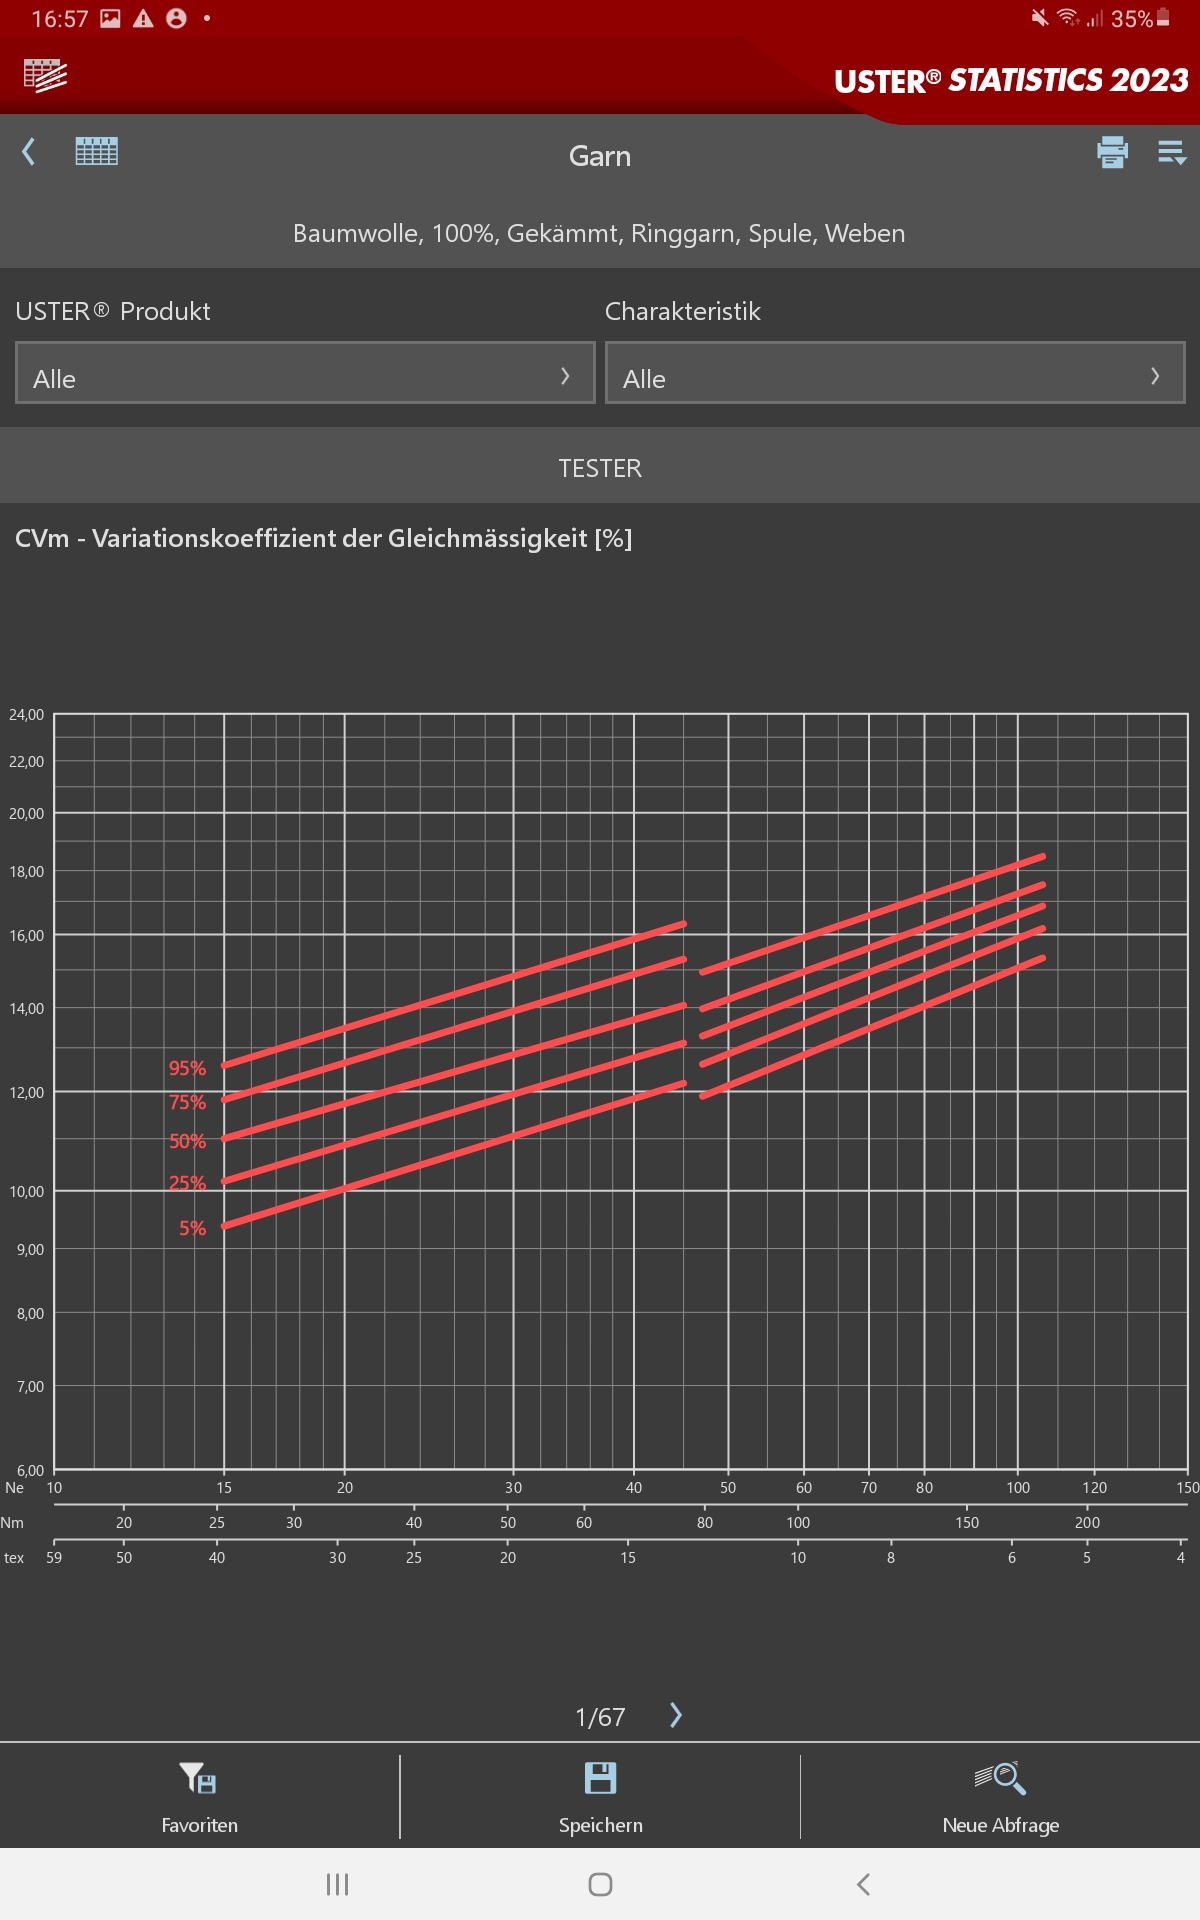Tap the Ne axis label

point(14,1488)
